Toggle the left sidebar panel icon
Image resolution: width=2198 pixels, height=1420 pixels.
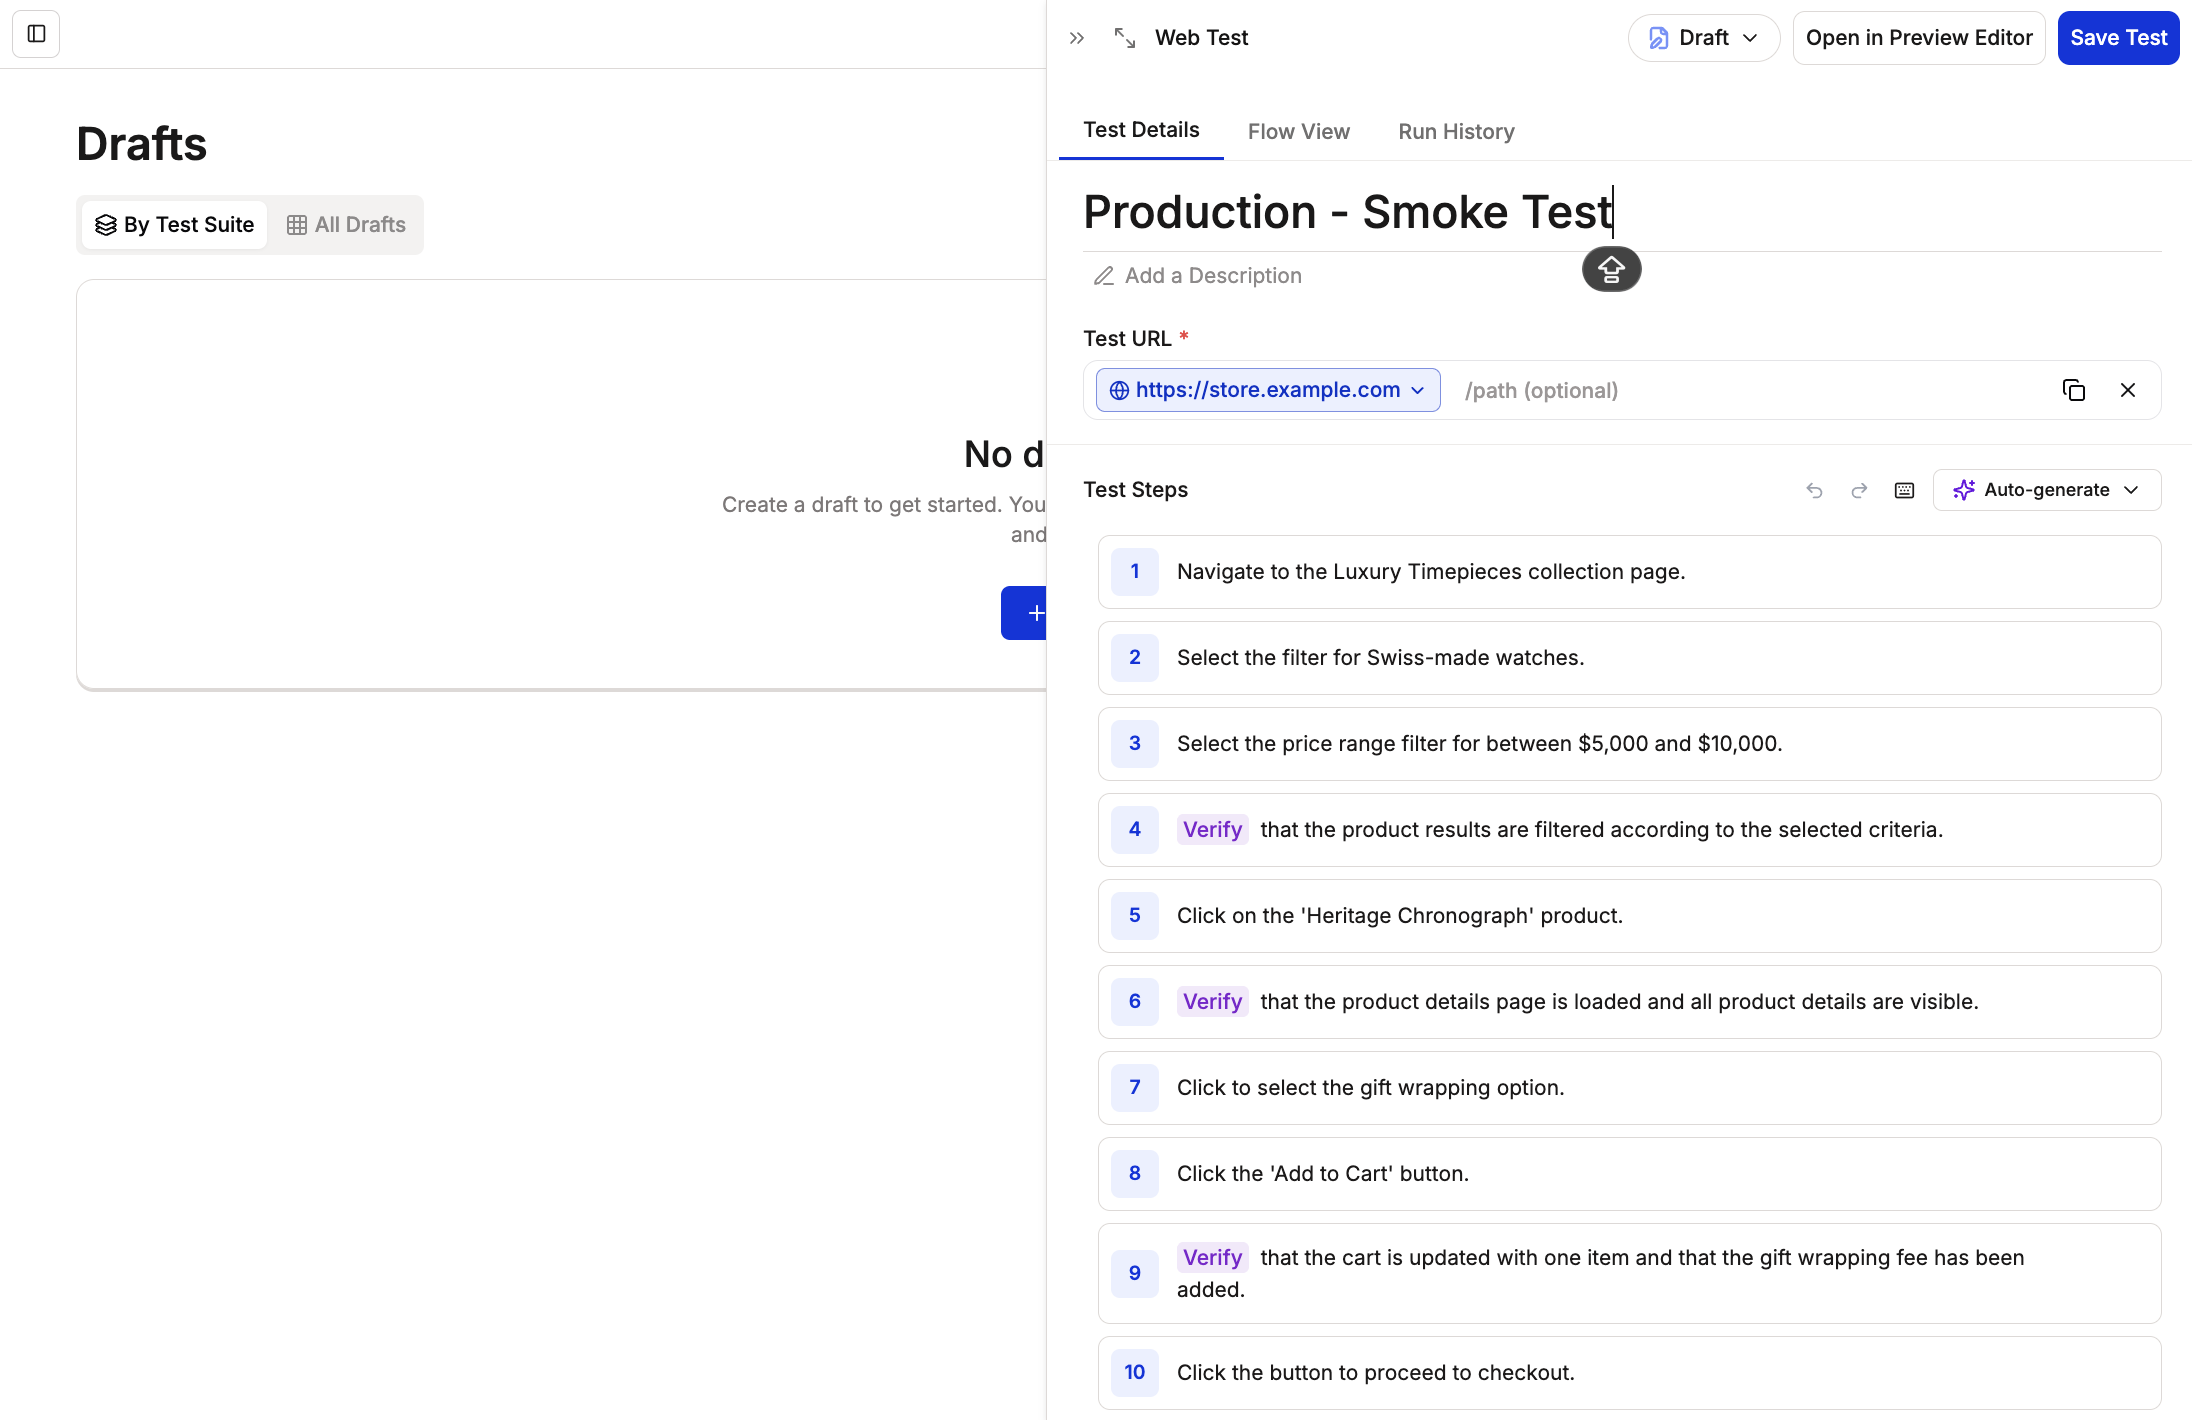click(36, 34)
